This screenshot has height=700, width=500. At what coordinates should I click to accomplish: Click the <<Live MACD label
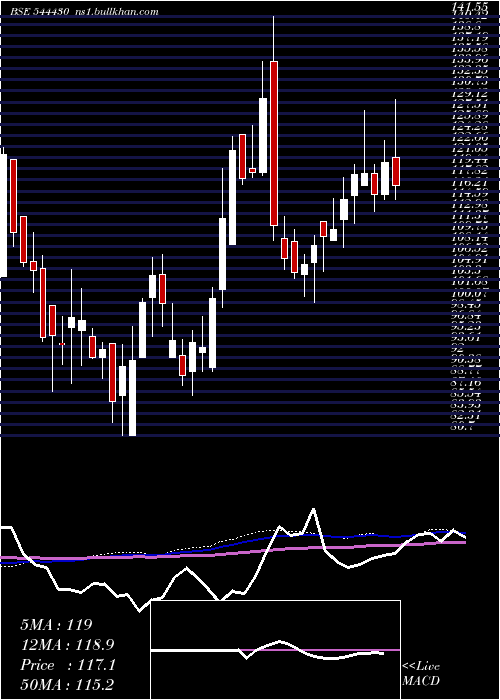coord(421,674)
